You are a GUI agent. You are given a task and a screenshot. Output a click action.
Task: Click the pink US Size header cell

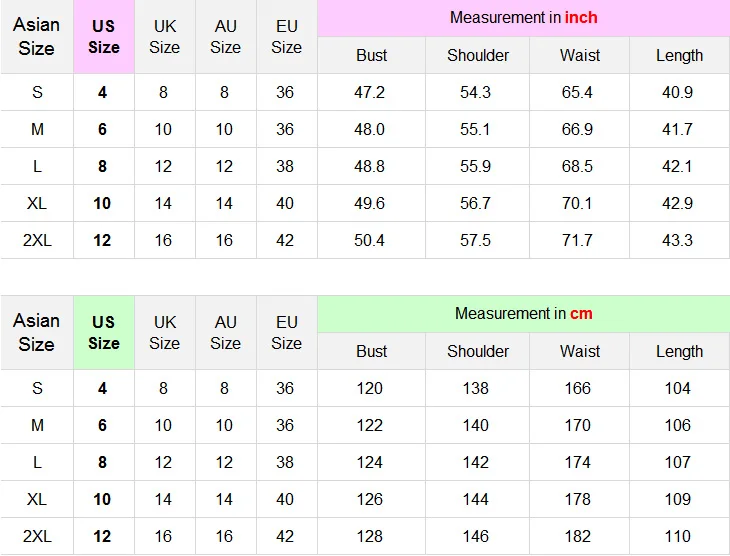click(x=104, y=37)
